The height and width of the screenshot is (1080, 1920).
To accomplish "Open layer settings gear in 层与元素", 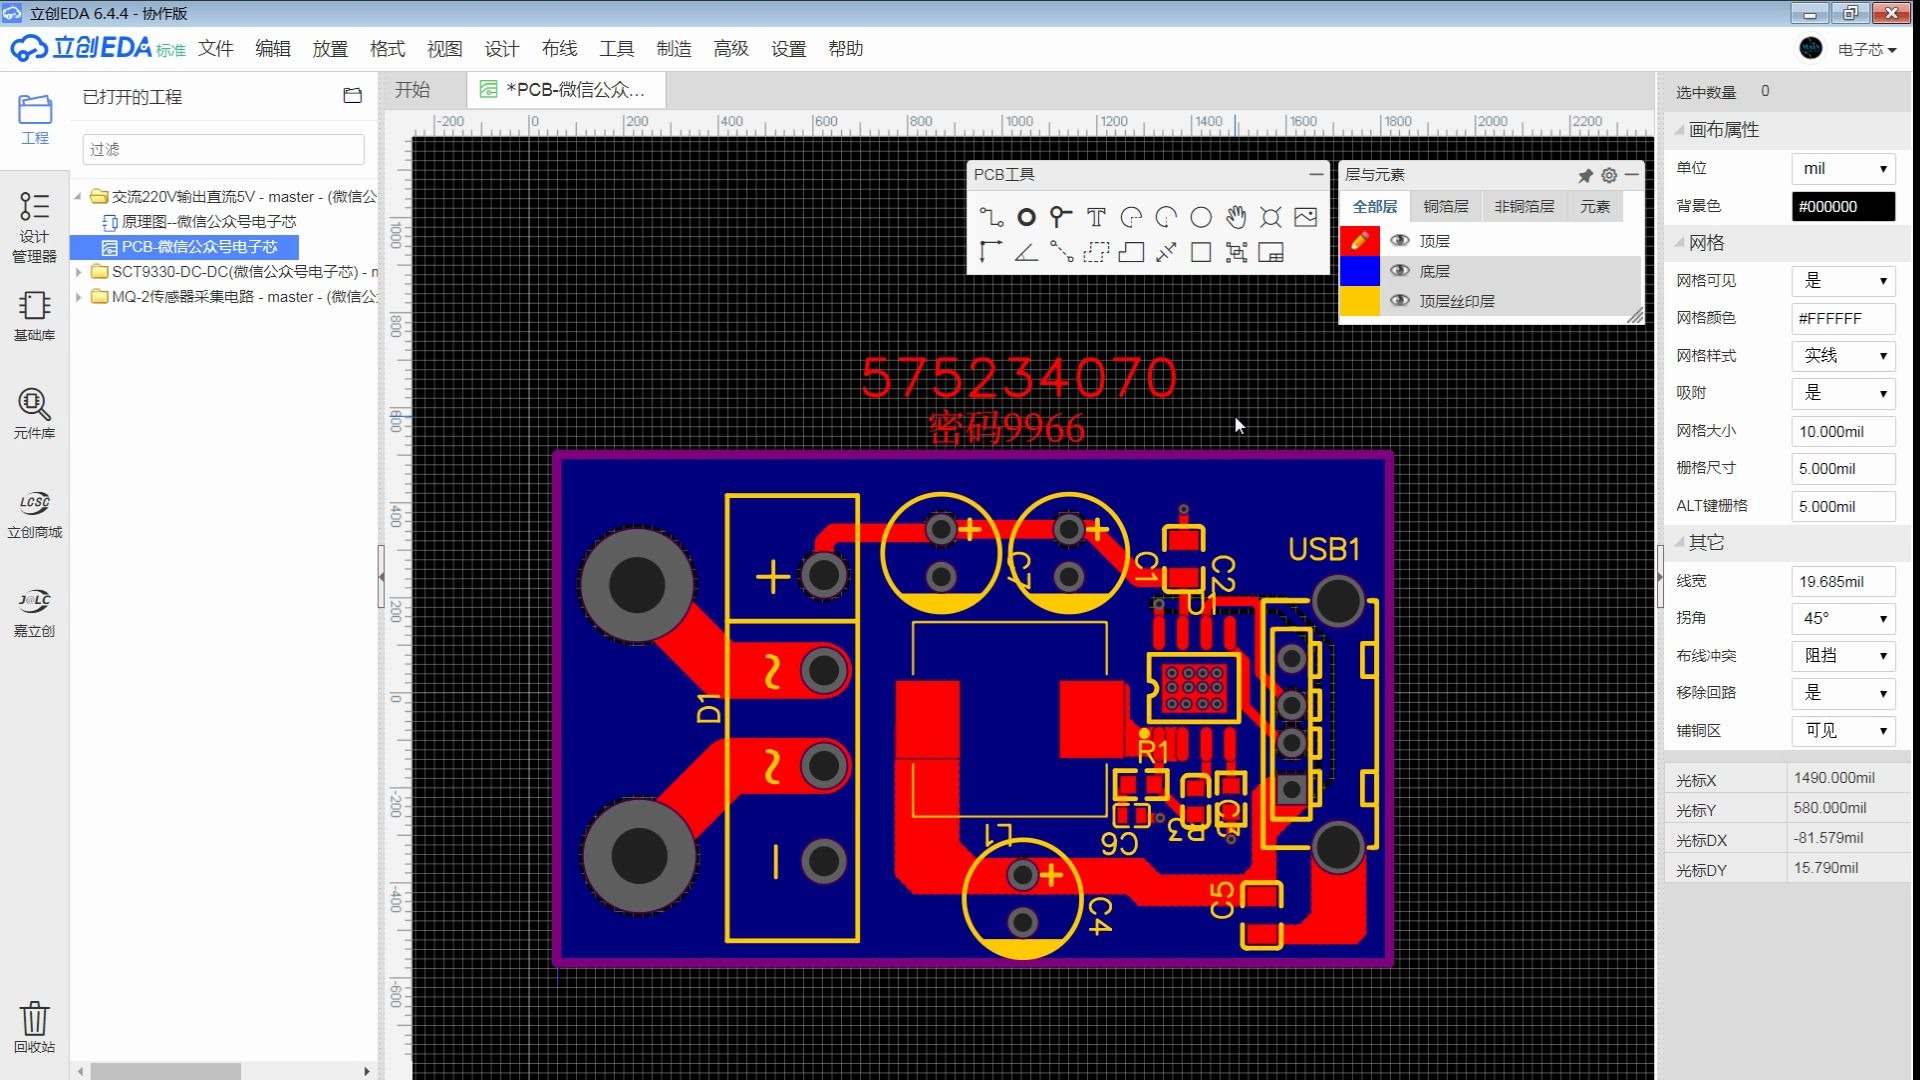I will coord(1609,175).
